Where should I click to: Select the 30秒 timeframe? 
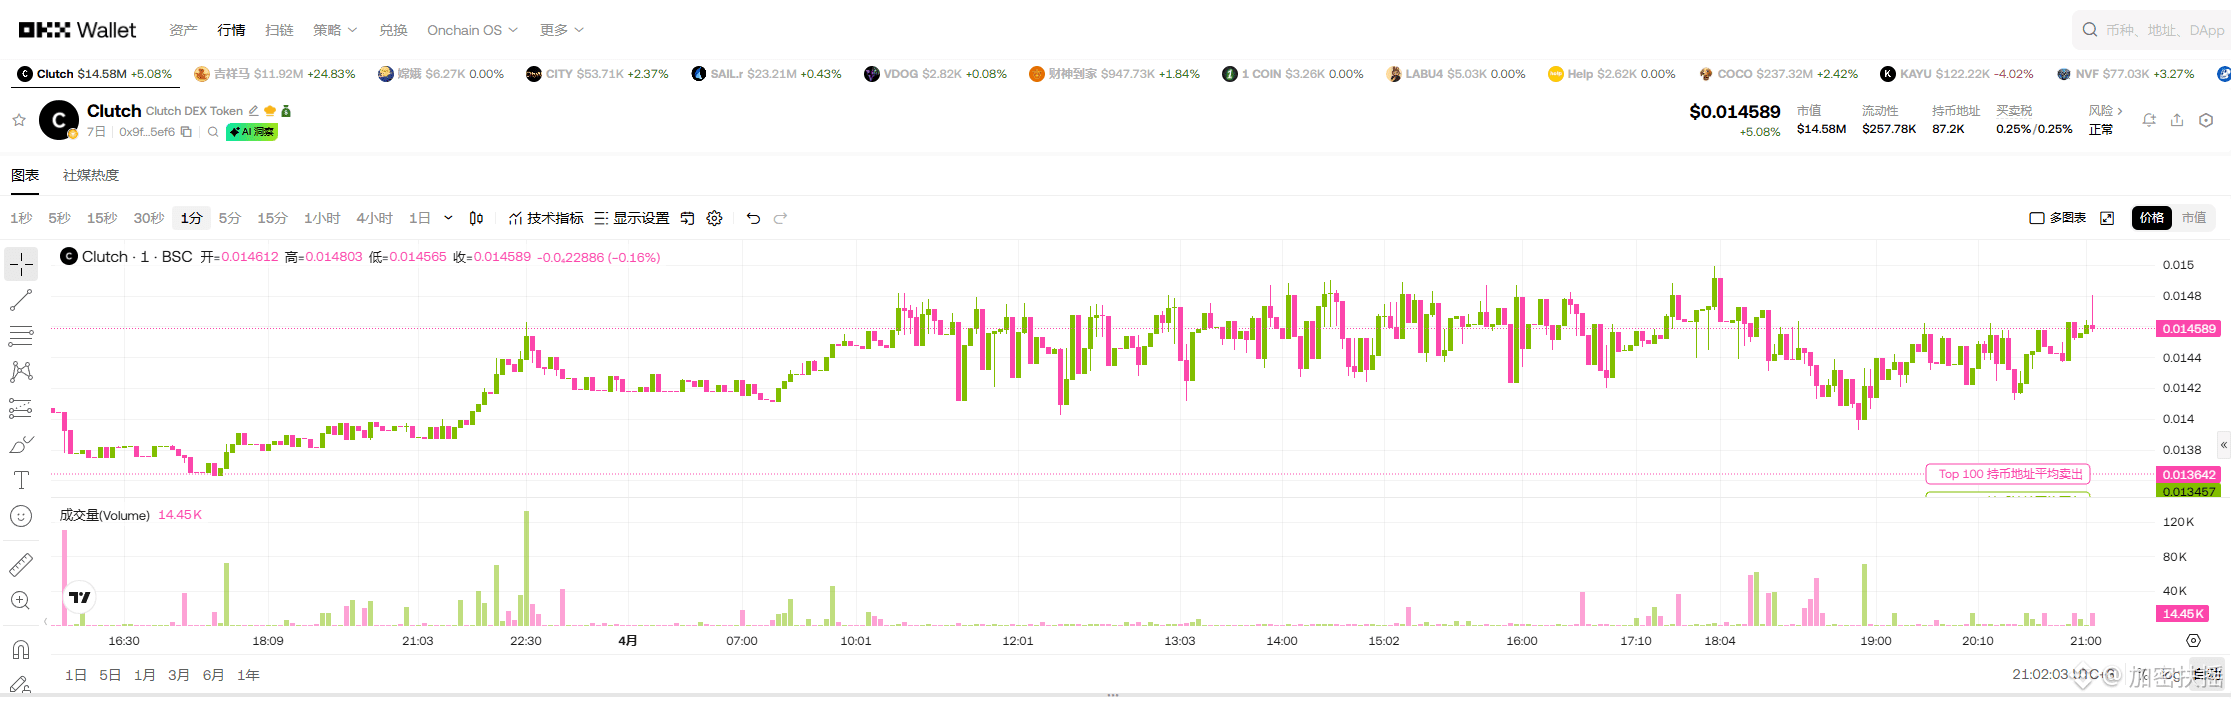[x=149, y=218]
